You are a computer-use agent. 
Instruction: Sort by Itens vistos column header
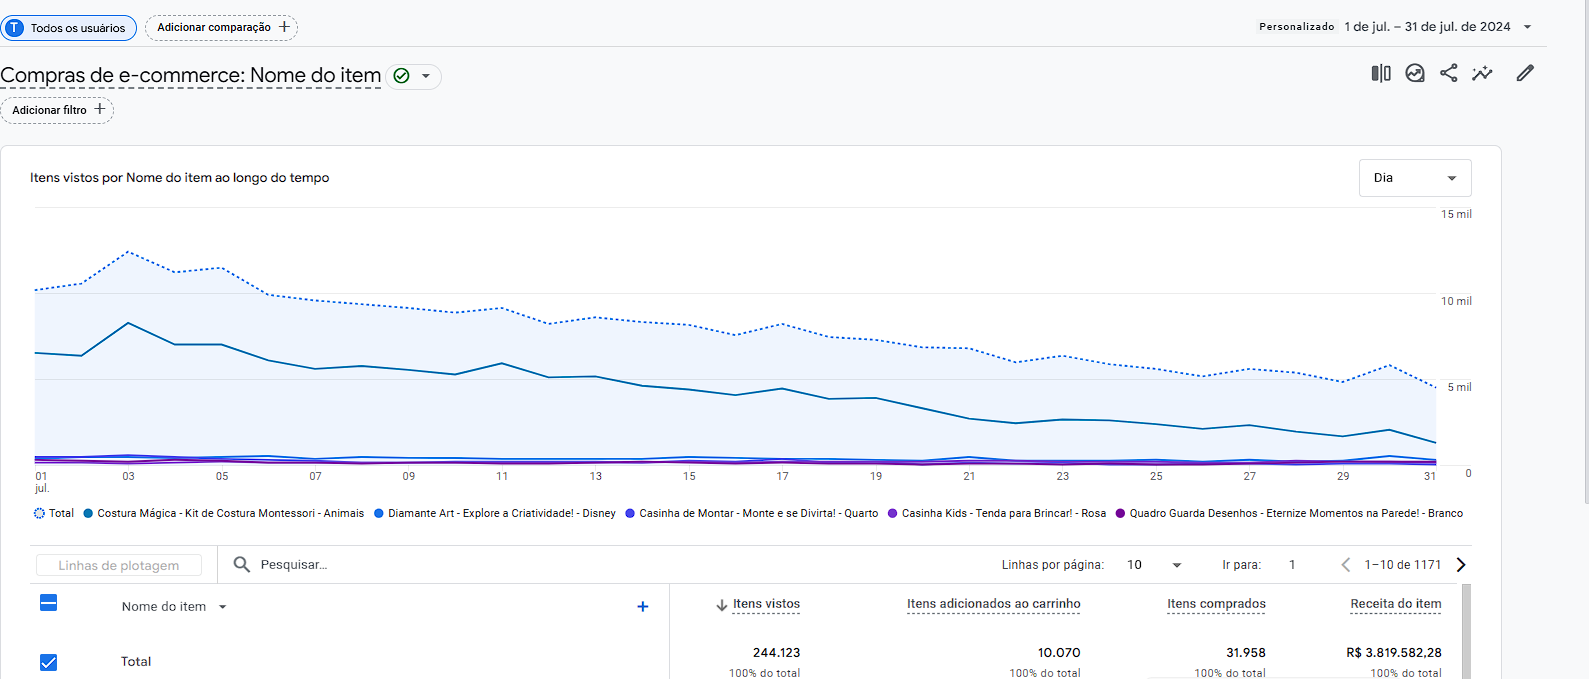pyautogui.click(x=766, y=604)
